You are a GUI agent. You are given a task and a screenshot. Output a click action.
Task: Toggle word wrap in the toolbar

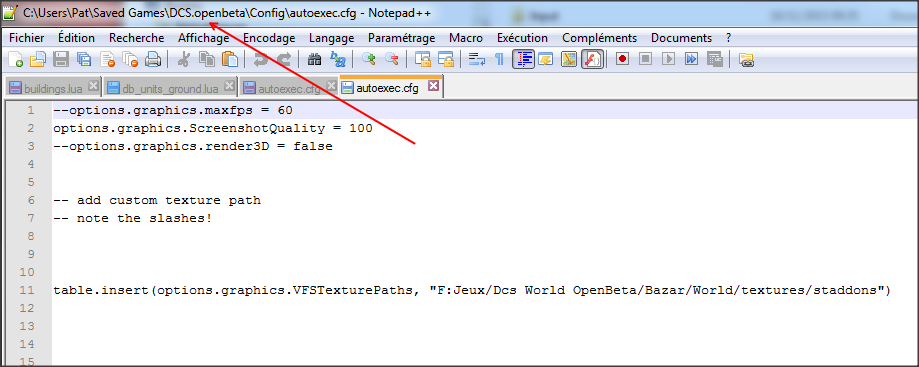[x=476, y=59]
